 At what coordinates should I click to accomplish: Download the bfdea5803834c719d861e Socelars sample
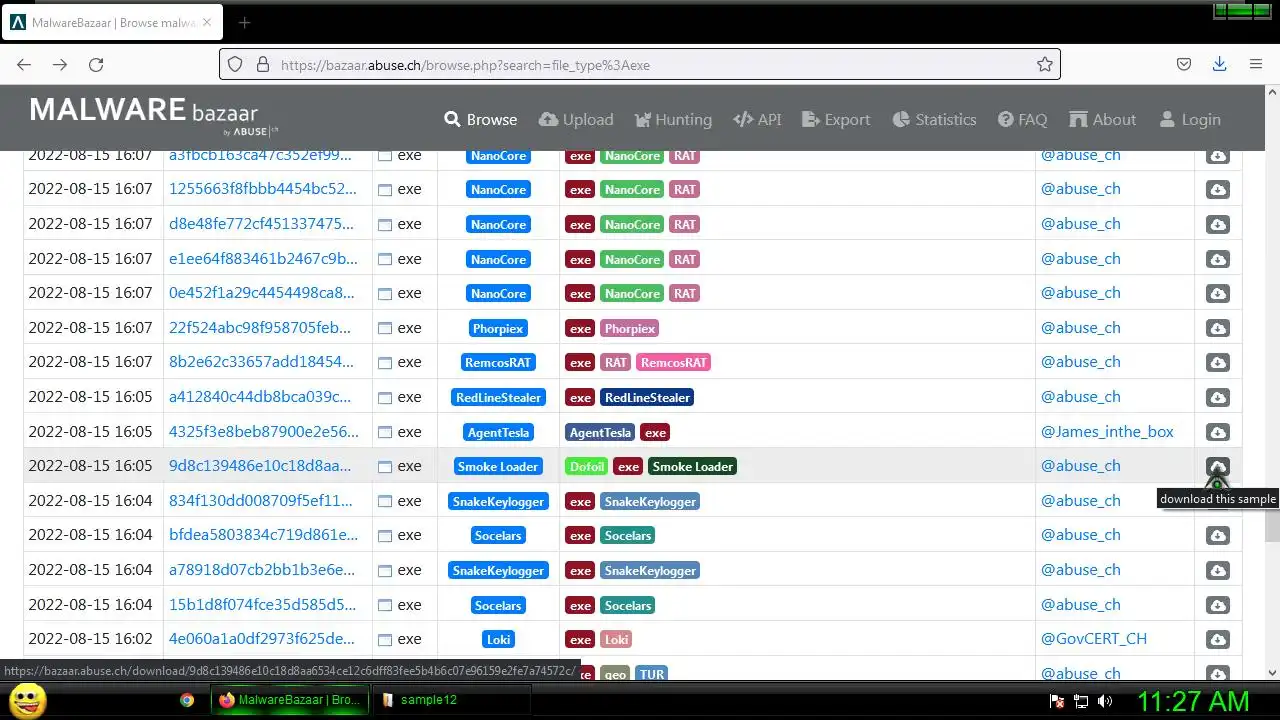(1217, 536)
